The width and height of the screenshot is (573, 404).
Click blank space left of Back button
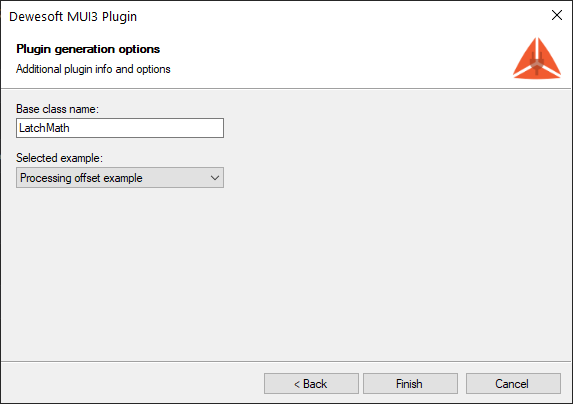coord(132,384)
